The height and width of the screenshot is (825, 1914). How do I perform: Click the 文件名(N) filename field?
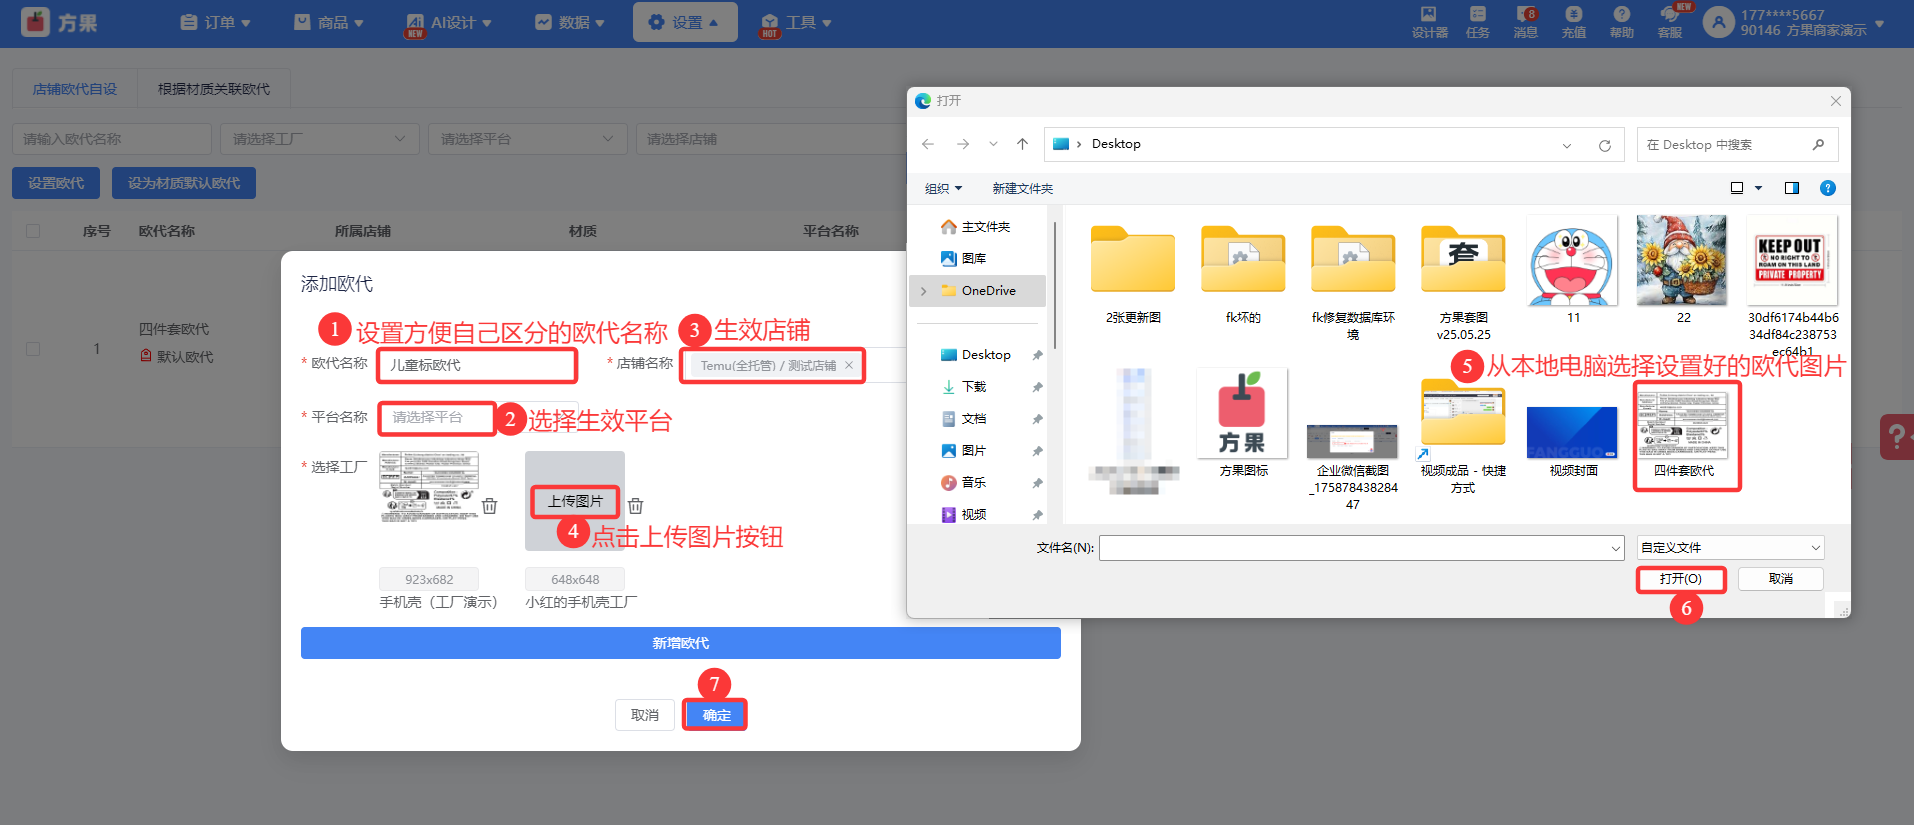click(1361, 547)
